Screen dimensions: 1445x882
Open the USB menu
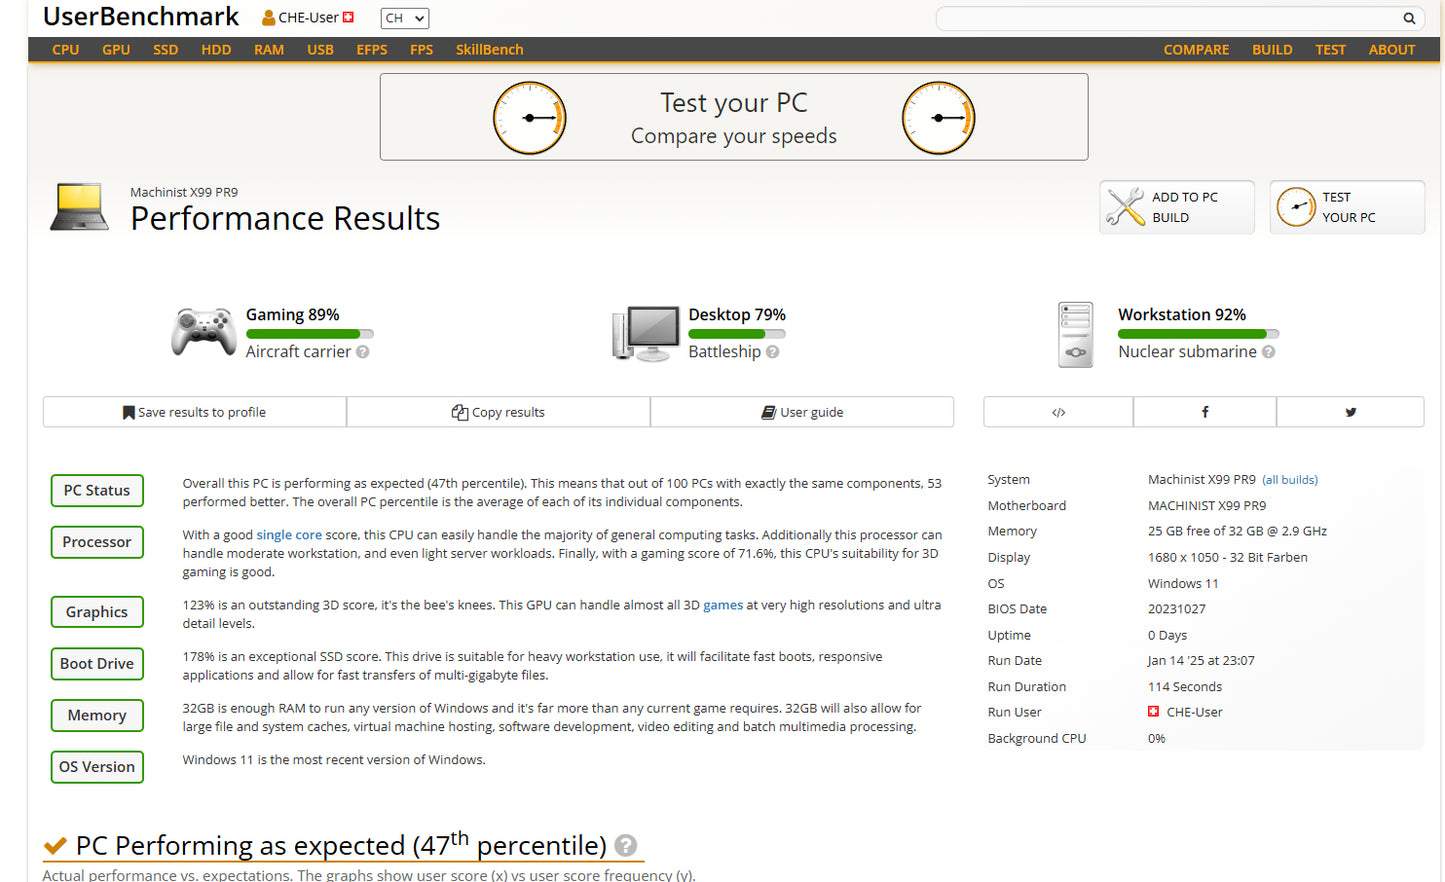coord(320,49)
